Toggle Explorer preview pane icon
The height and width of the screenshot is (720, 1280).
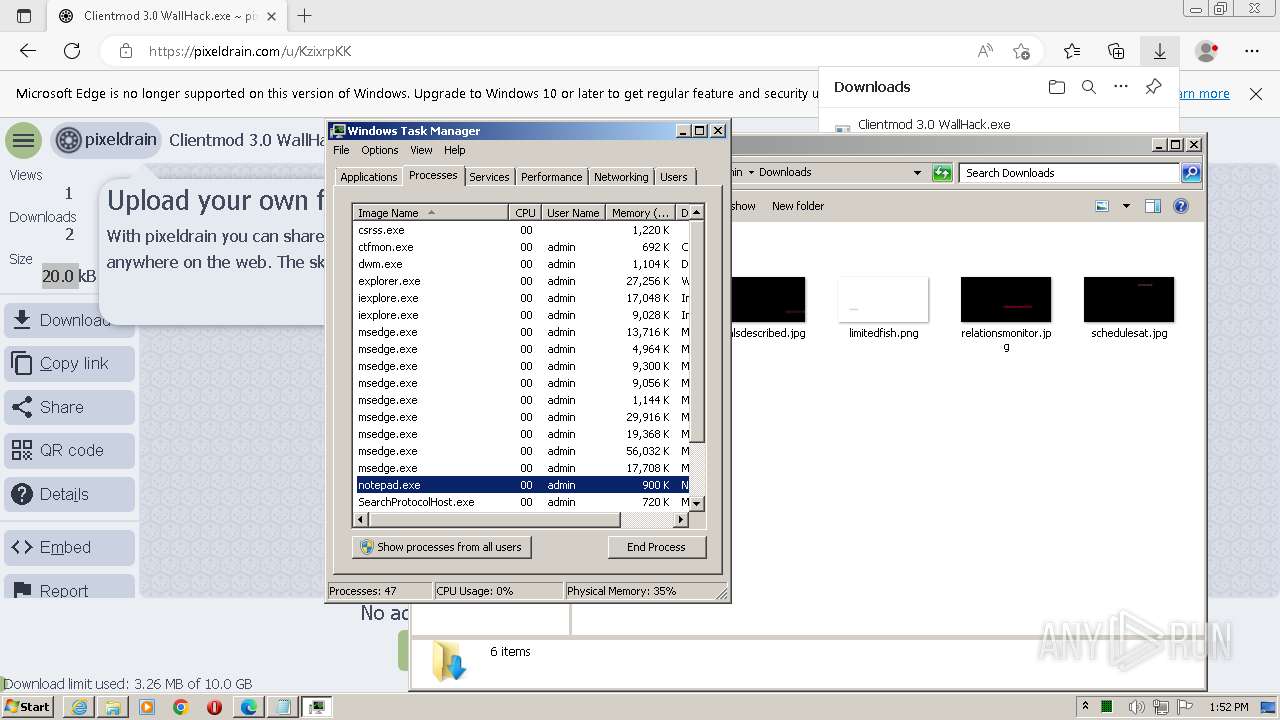pyautogui.click(x=1153, y=206)
